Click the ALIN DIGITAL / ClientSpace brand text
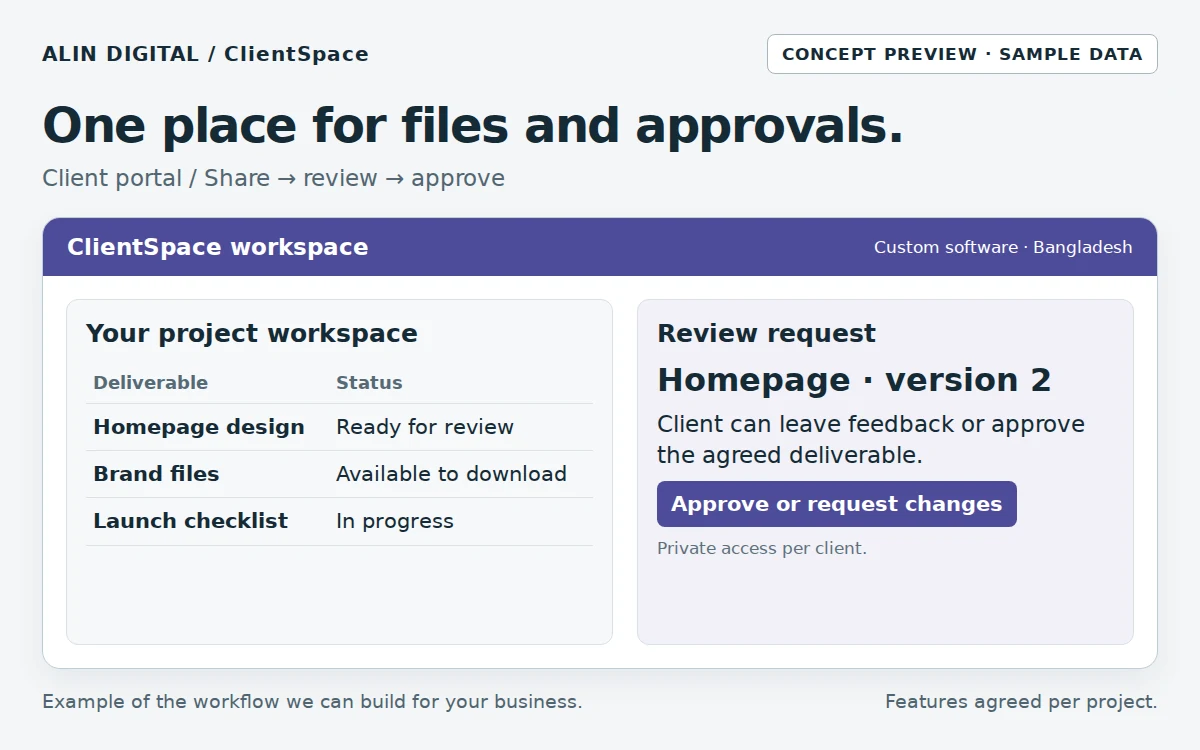Image resolution: width=1200 pixels, height=750 pixels. click(205, 54)
